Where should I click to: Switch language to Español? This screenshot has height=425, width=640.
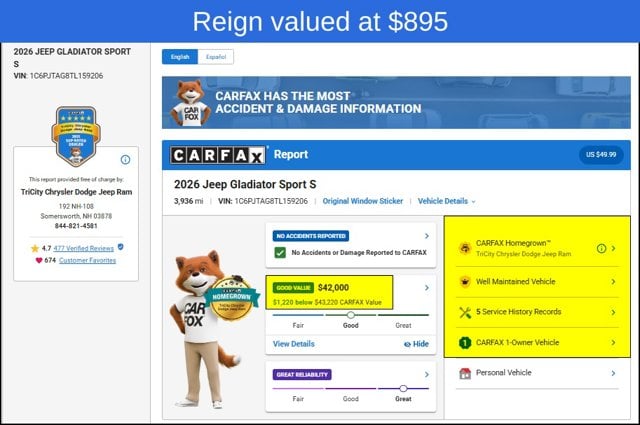tap(216, 57)
